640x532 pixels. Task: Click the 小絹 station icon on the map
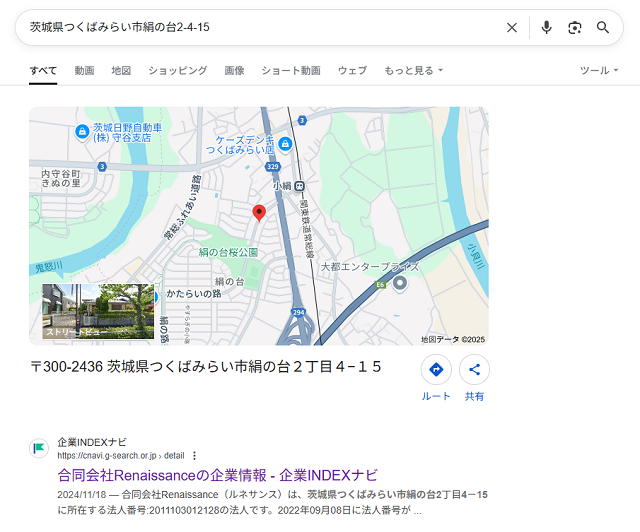(300, 186)
